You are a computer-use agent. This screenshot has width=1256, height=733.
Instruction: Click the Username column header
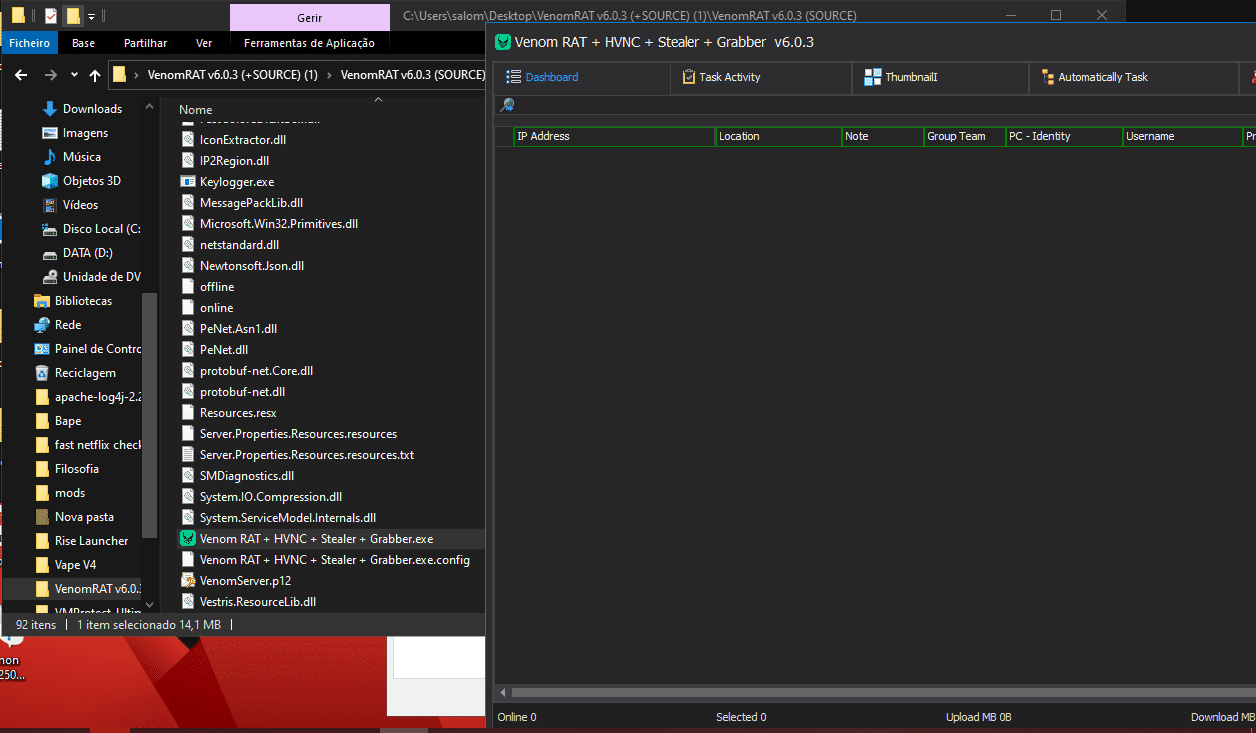(x=1182, y=136)
